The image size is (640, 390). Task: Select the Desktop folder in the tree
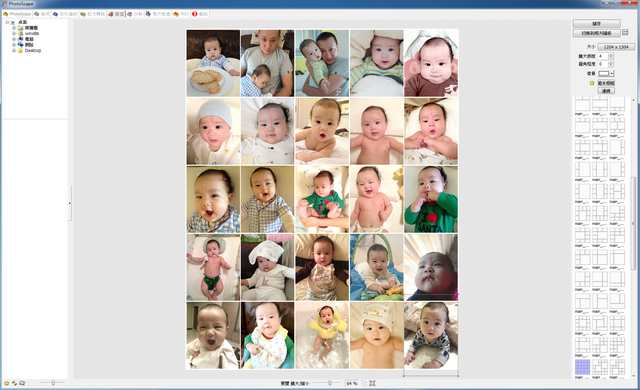pos(33,51)
